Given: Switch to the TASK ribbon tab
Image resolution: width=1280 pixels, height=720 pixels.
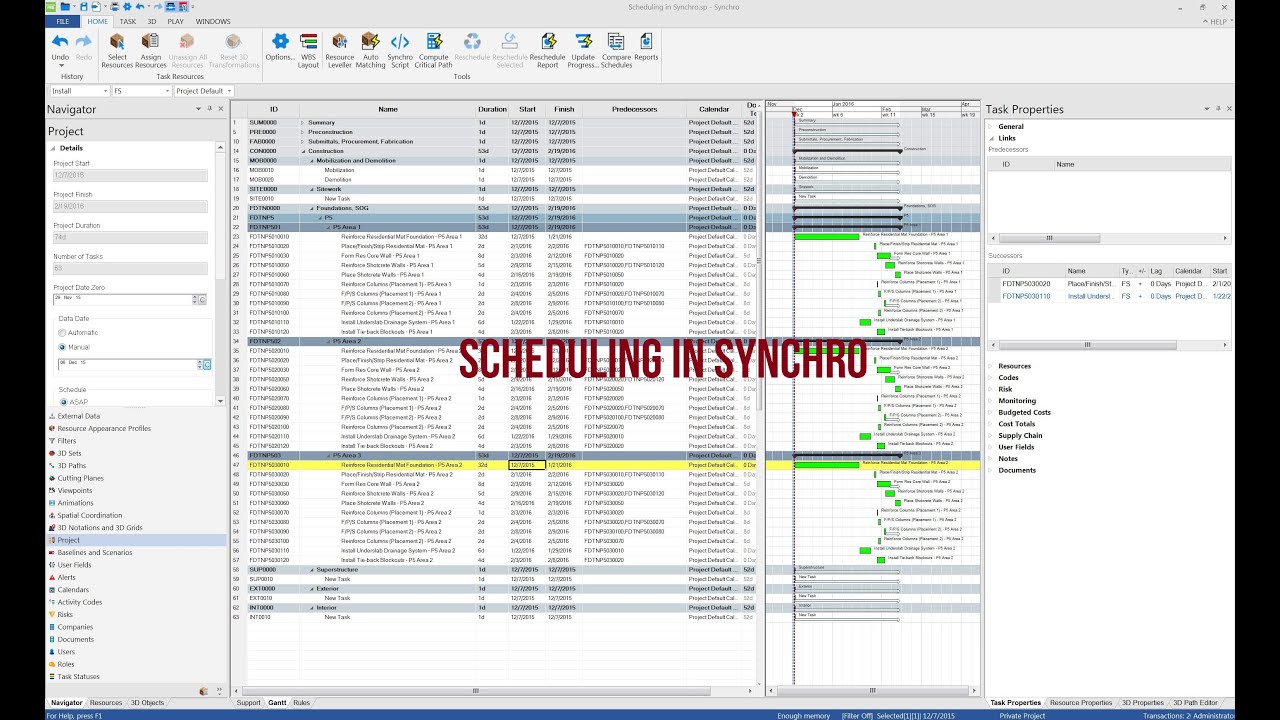Looking at the screenshot, I should click(128, 21).
